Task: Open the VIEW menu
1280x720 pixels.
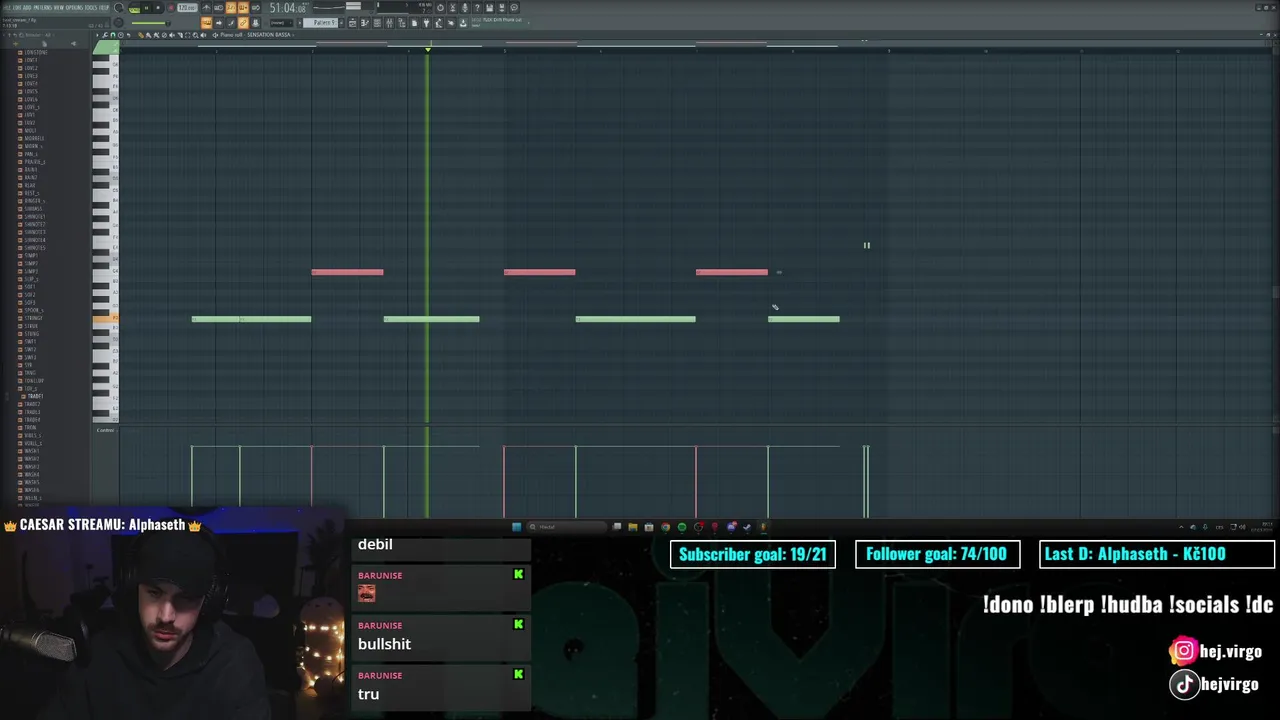Action: pos(58,8)
